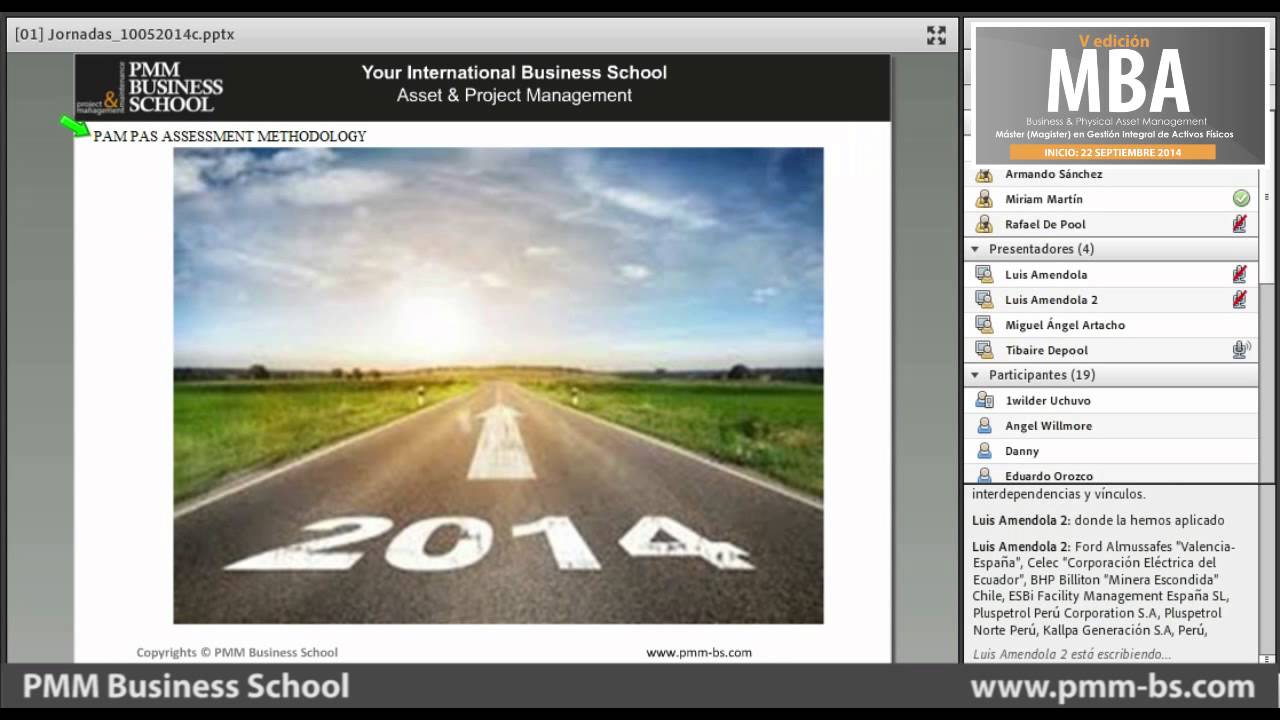
Task: Click the green check status icon for Miriam Martín
Action: pyautogui.click(x=1241, y=199)
